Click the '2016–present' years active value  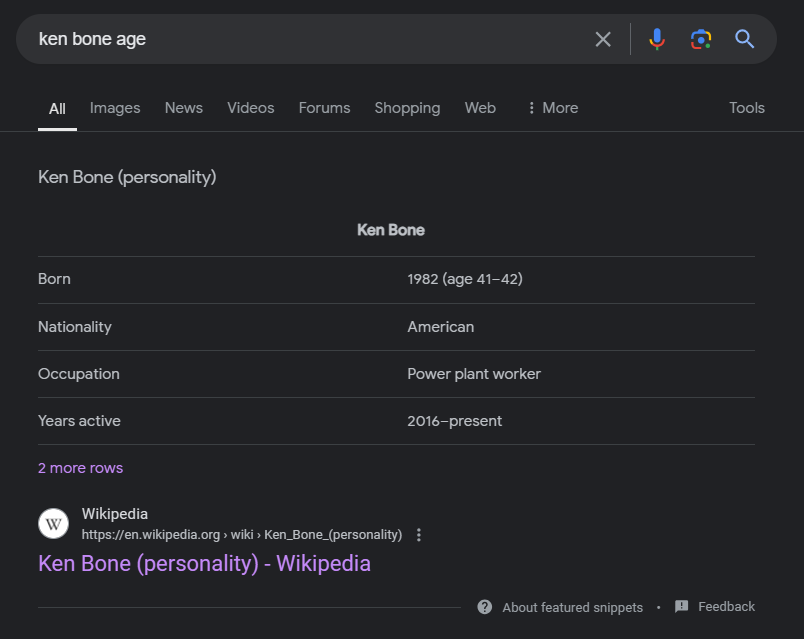pyautogui.click(x=454, y=421)
